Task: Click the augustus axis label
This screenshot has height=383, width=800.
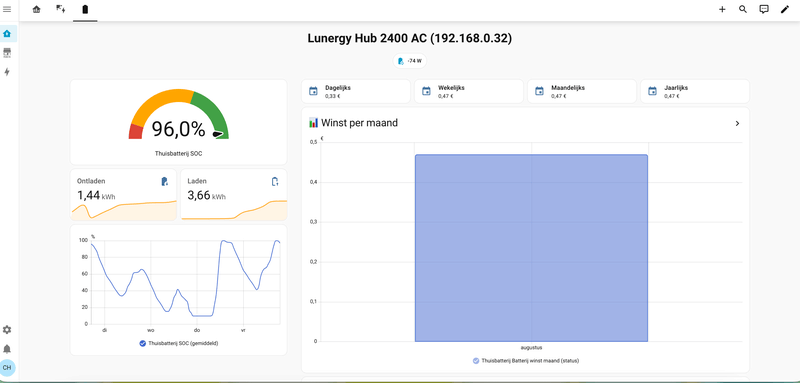Action: pos(531,347)
